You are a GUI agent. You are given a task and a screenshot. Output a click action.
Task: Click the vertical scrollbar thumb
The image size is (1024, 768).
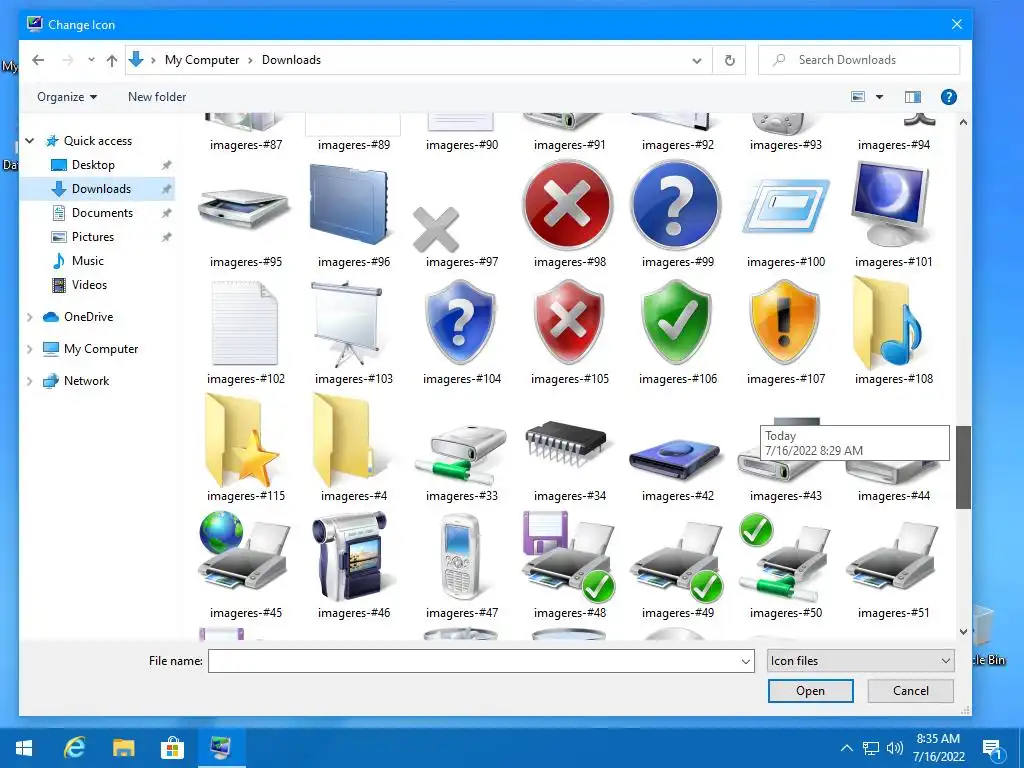click(963, 467)
